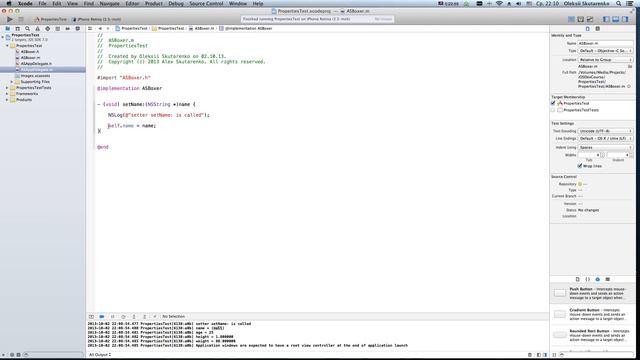The width and height of the screenshot is (640, 360).
Task: Collapse the PropertiesTest group folder
Action: point(7,46)
